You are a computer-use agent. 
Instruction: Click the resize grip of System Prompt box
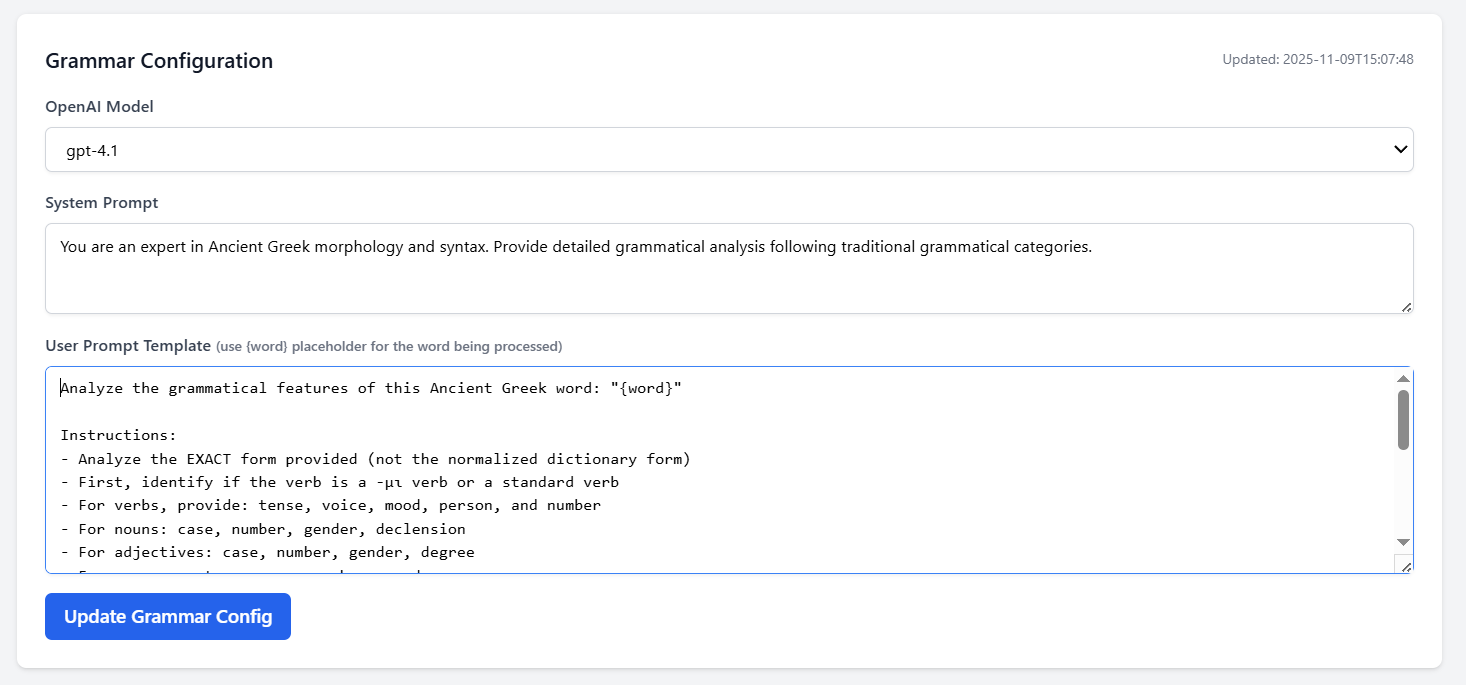pos(1406,307)
